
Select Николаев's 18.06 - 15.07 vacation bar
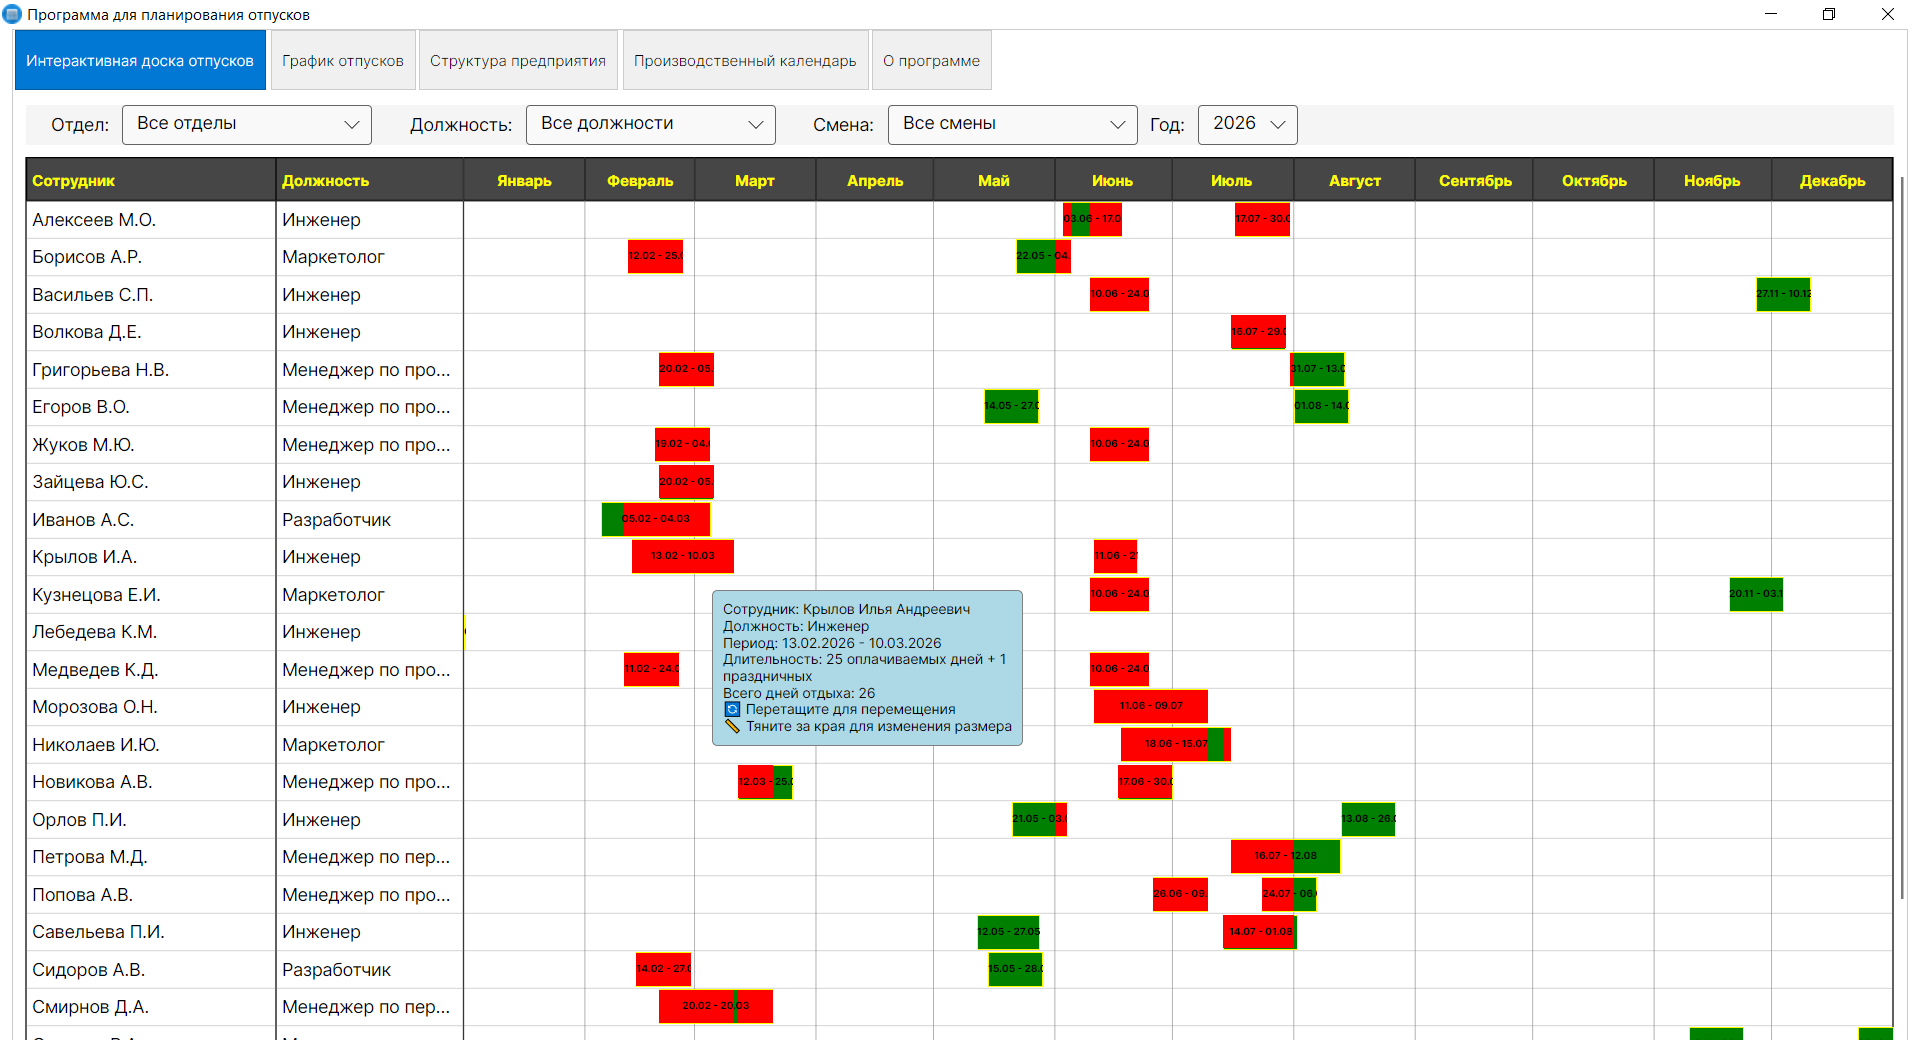(1175, 744)
